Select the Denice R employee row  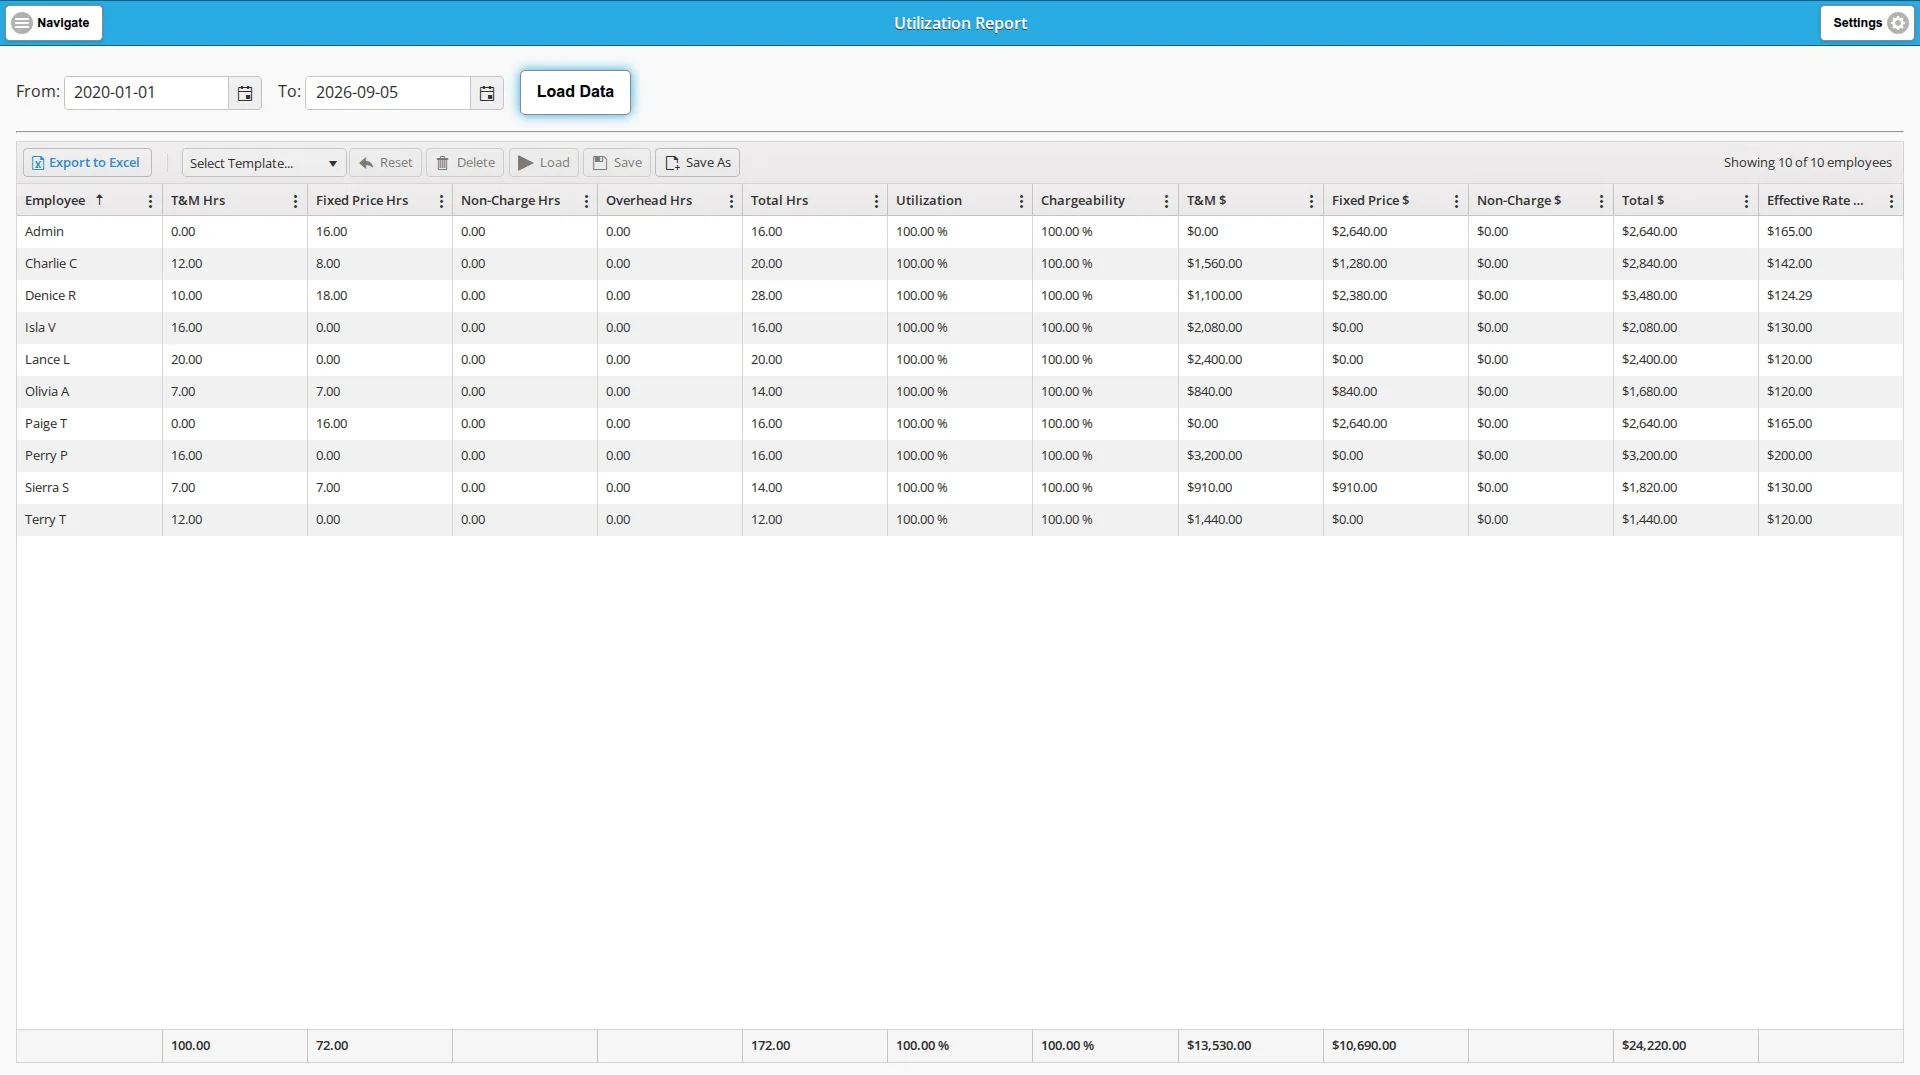pos(960,296)
